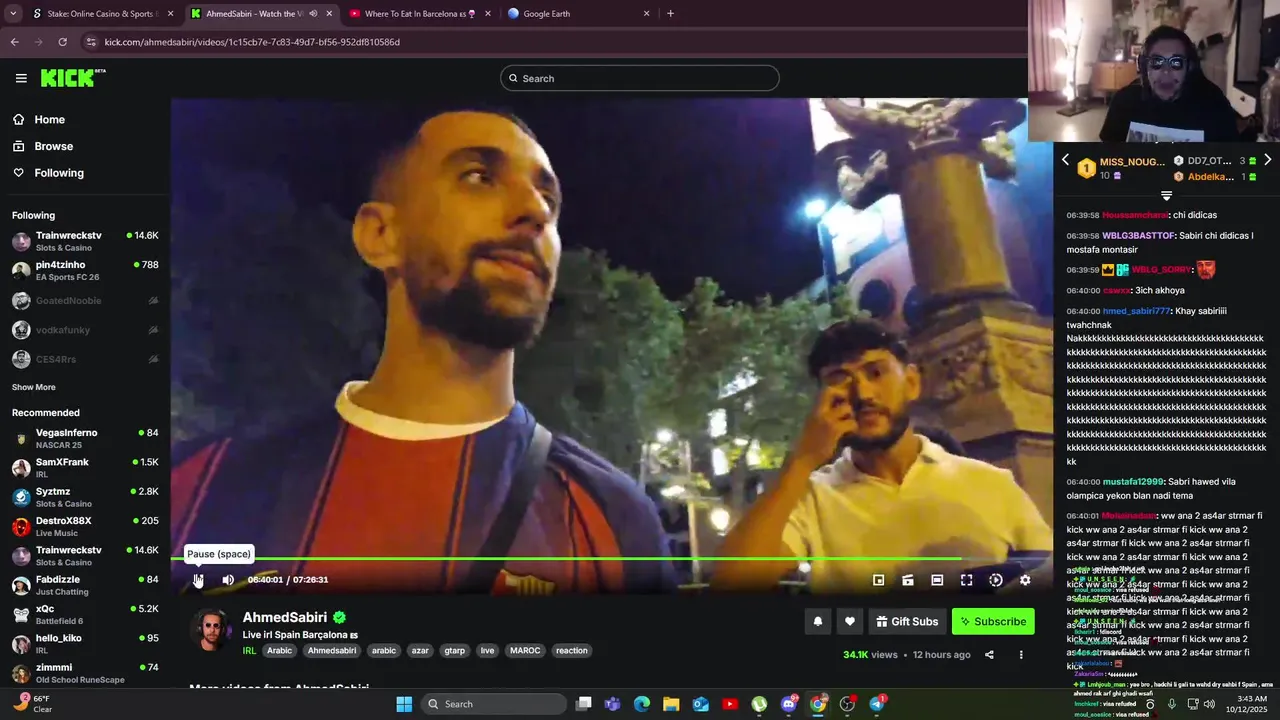Open the Kick hamburger menu
The height and width of the screenshot is (720, 1280).
click(x=21, y=78)
